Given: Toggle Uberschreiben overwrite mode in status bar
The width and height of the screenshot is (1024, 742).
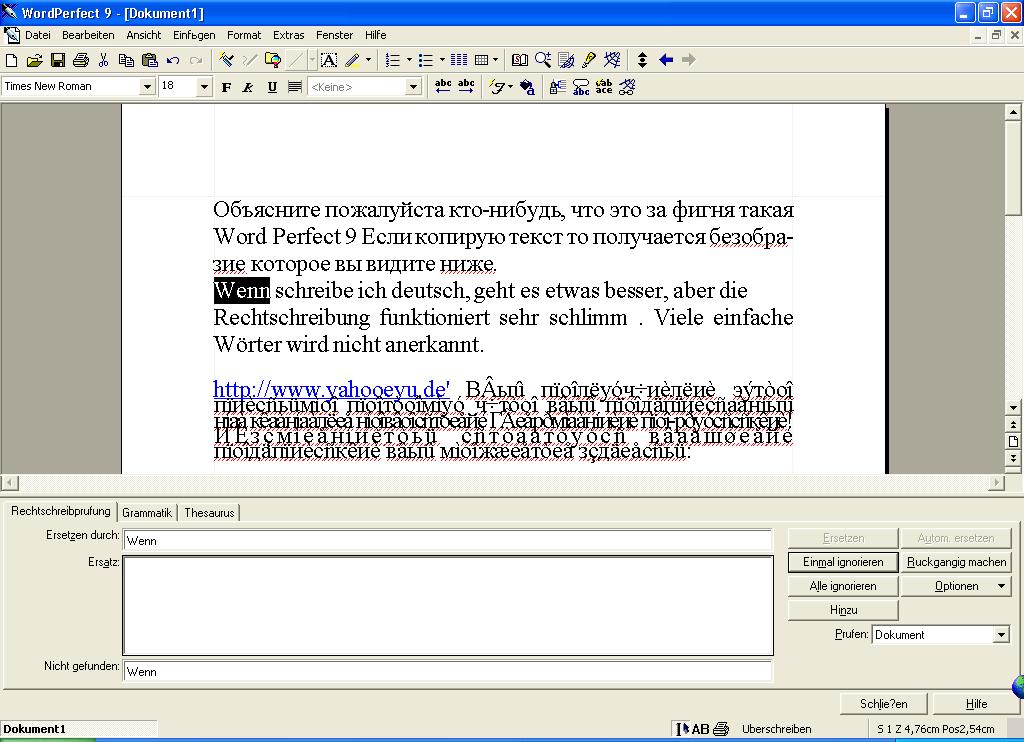Looking at the screenshot, I should pos(776,729).
